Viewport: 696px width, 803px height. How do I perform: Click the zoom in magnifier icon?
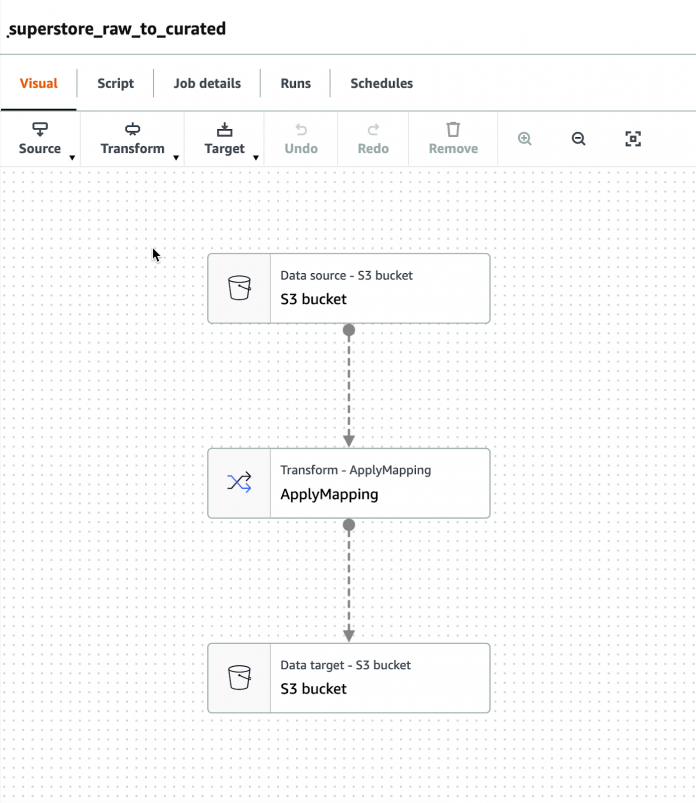click(524, 139)
